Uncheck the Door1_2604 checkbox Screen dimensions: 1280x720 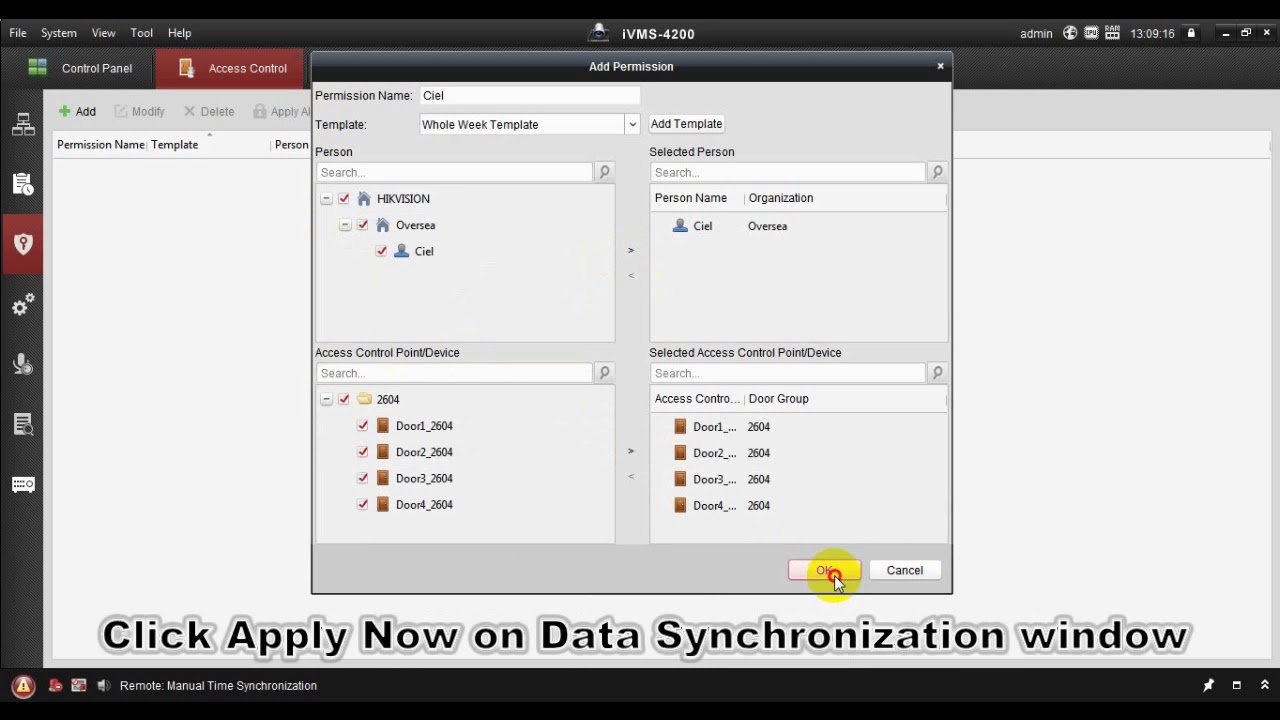tap(363, 426)
